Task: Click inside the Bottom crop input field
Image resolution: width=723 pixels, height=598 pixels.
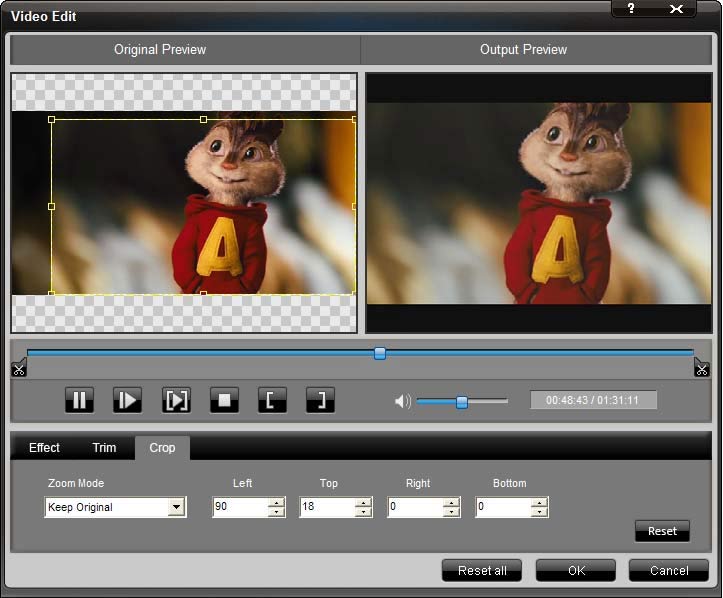Action: point(502,507)
